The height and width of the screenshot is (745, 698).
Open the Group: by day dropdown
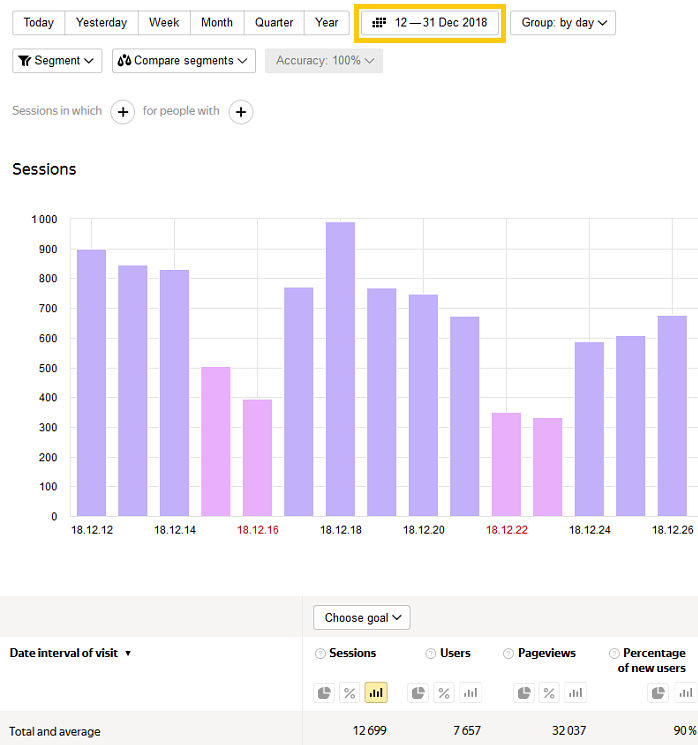562,23
